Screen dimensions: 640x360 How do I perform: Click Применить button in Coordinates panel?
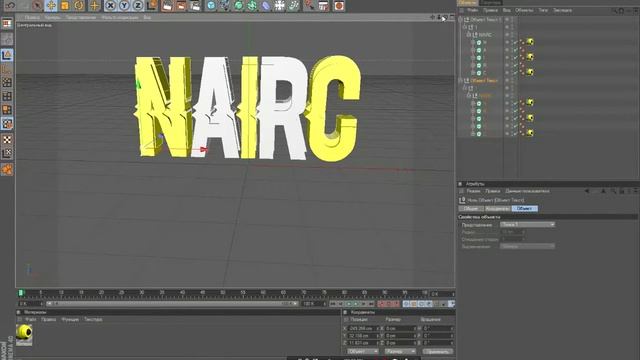[438, 351]
